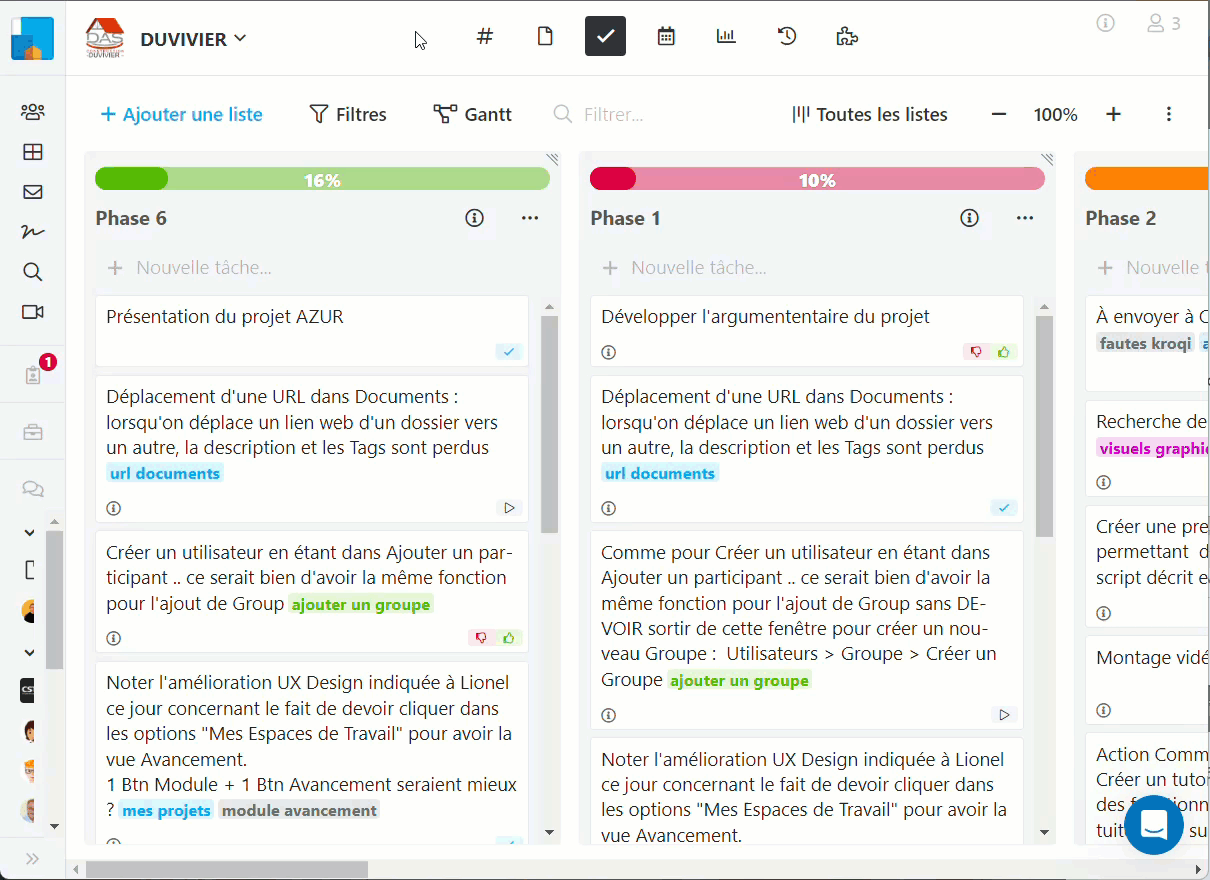
Task: Open the Phase 6 list three-dot menu
Action: 530,218
